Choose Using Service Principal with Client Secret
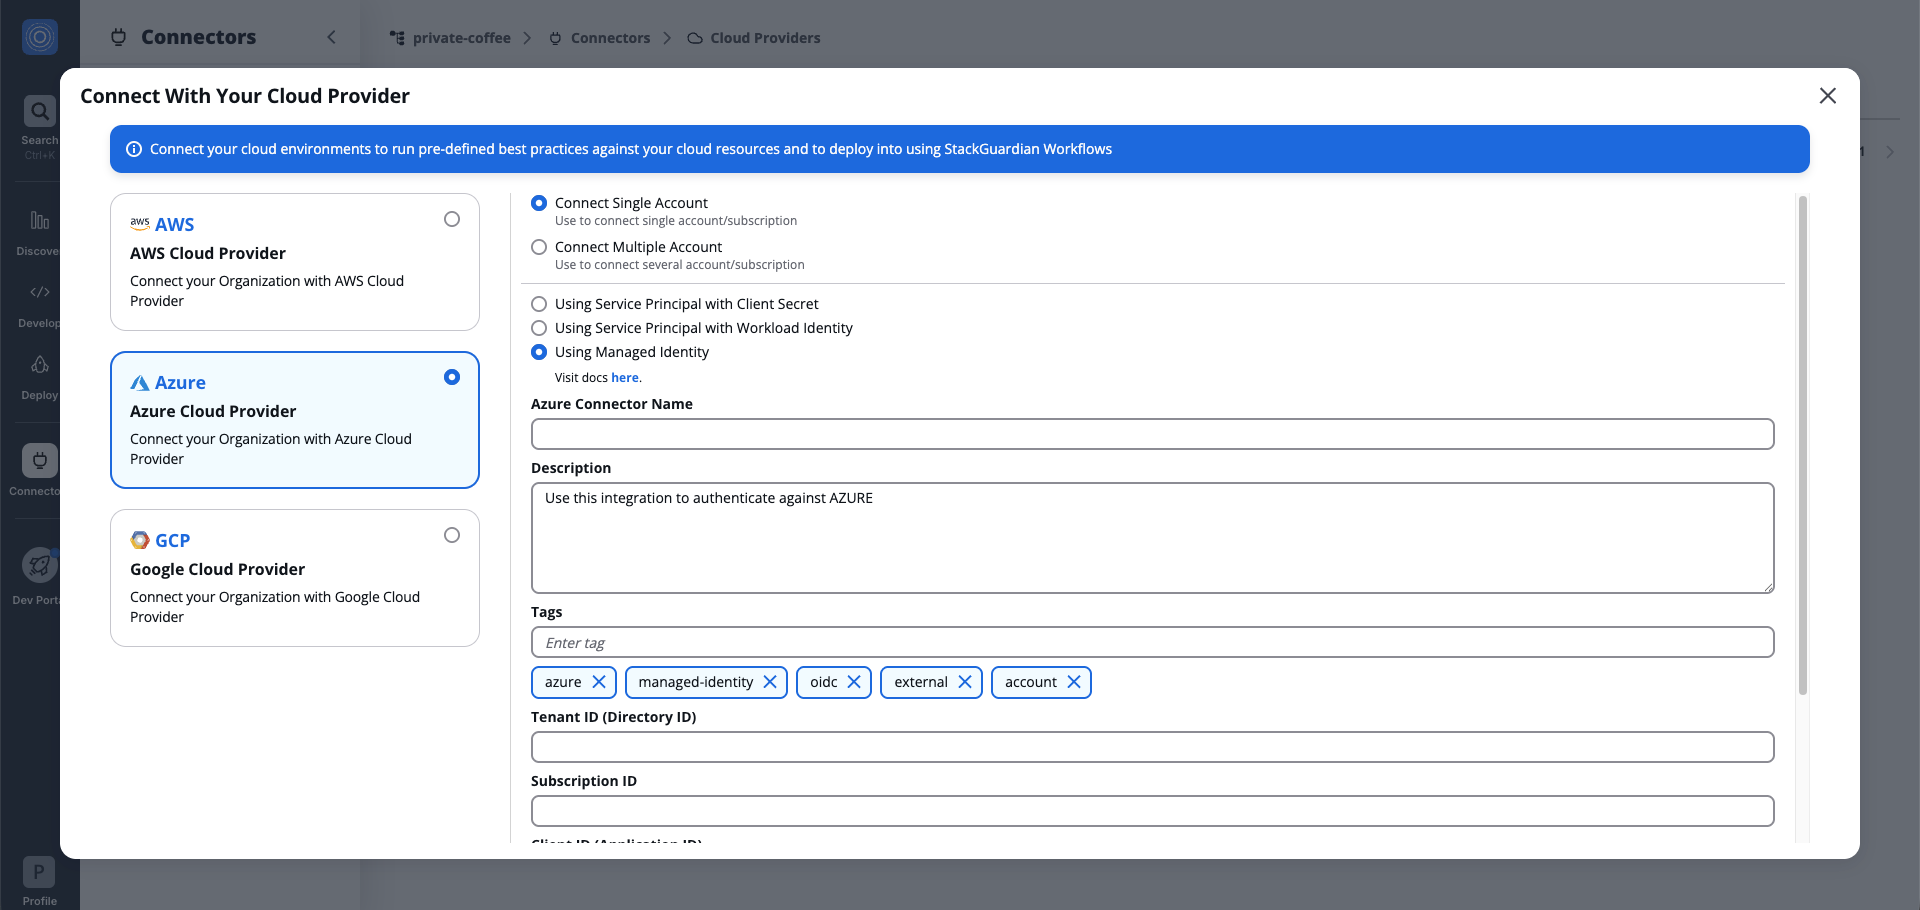The height and width of the screenshot is (910, 1920). [540, 304]
